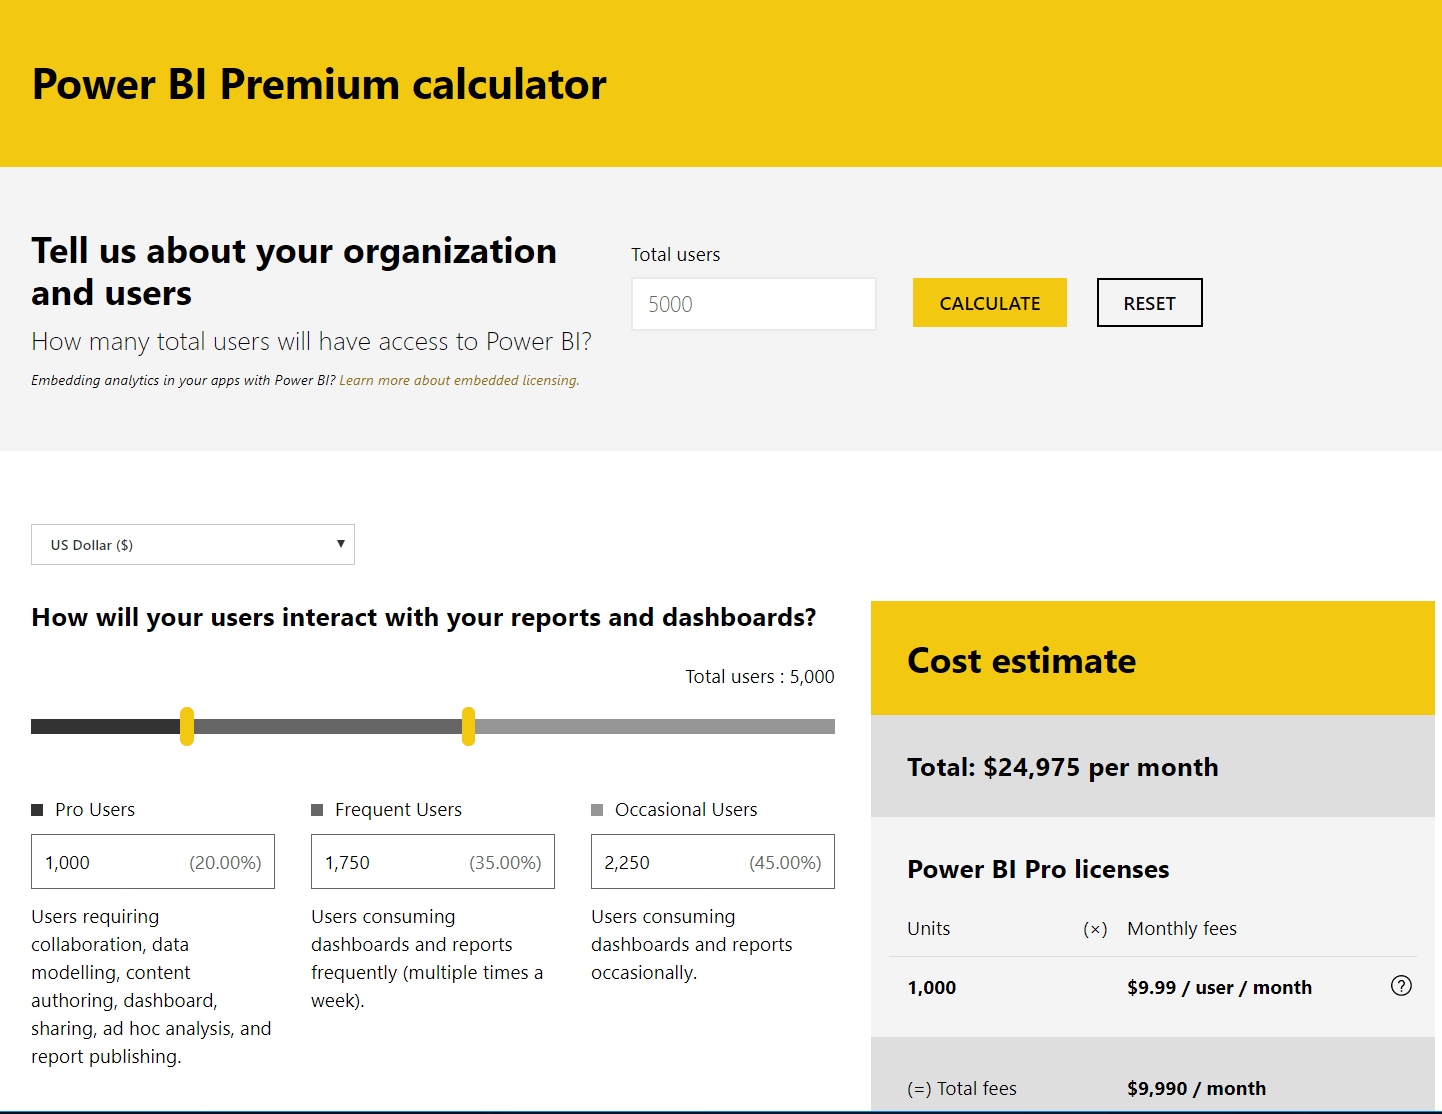
Task: Open the US Dollar currency dropdown
Action: point(193,544)
